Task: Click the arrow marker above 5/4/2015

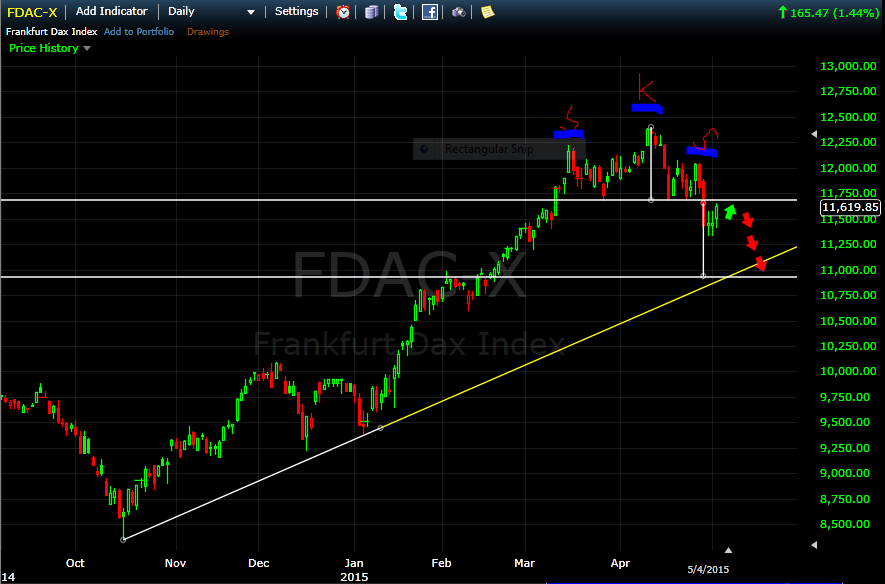Action: [729, 549]
